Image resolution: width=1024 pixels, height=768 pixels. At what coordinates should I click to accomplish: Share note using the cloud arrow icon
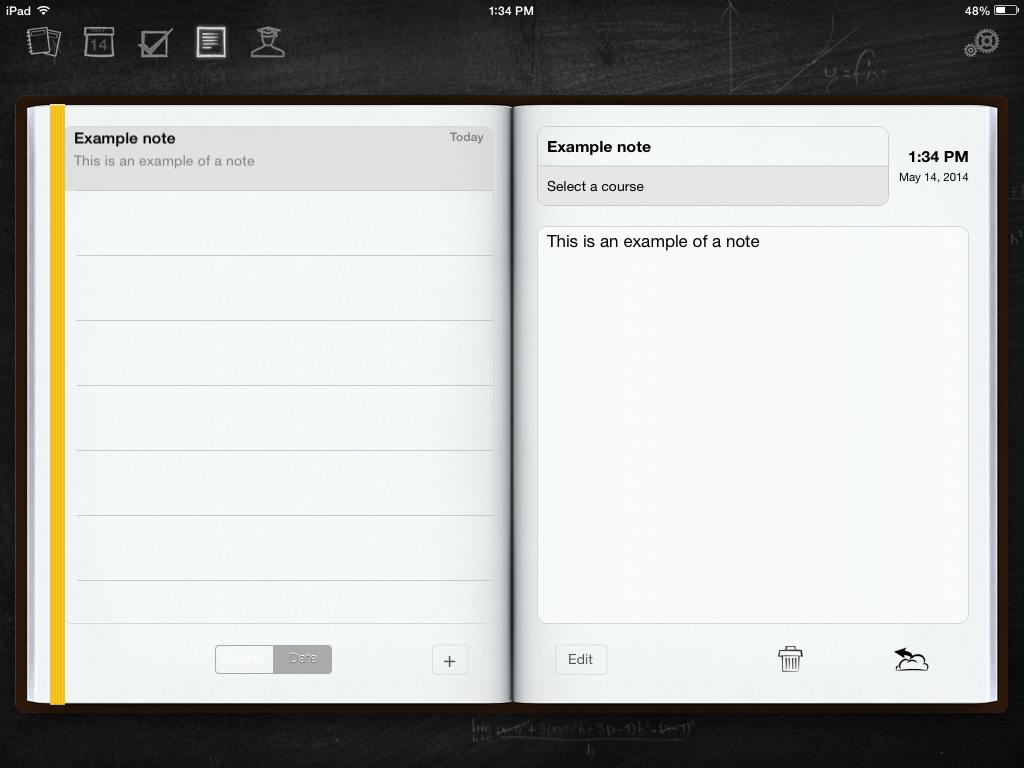911,659
